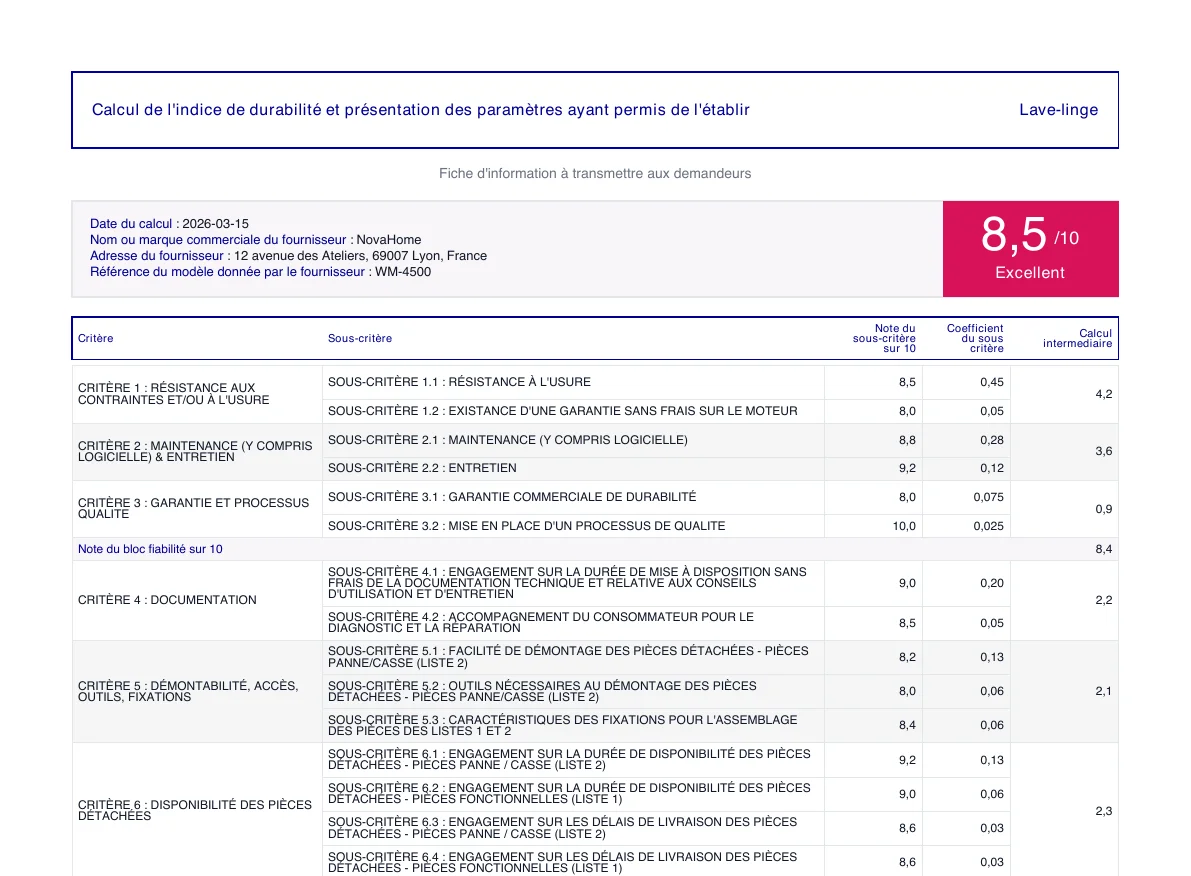Click the 9,2 note of sous-critère 6.1

[907, 760]
